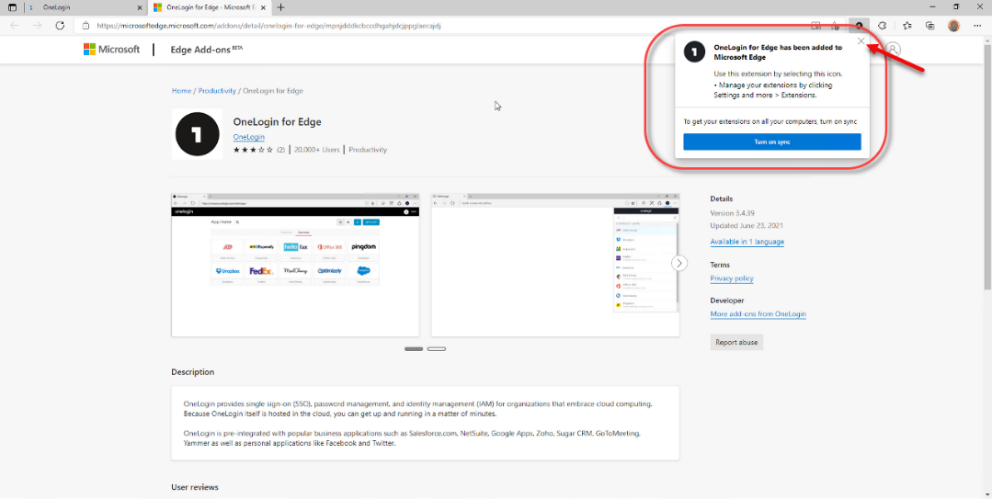Open the browser Extensions puzzle icon
This screenshot has width=992, height=499.
(x=882, y=25)
